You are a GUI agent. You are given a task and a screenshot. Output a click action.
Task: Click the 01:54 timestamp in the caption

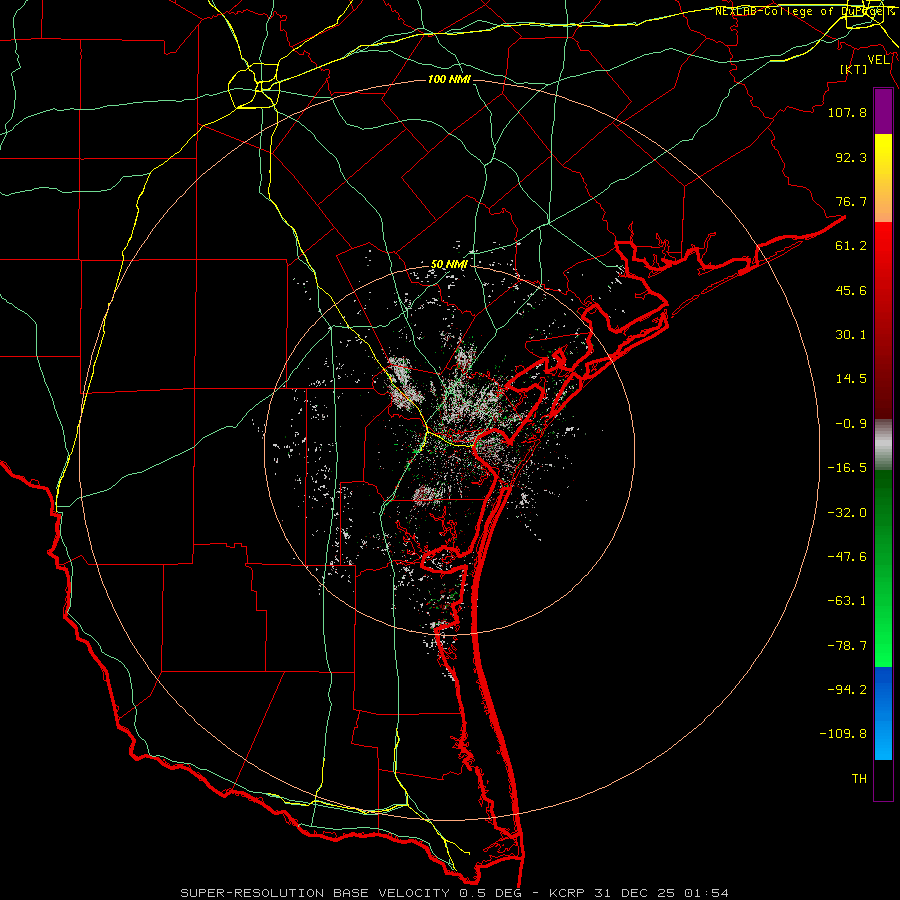point(707,893)
